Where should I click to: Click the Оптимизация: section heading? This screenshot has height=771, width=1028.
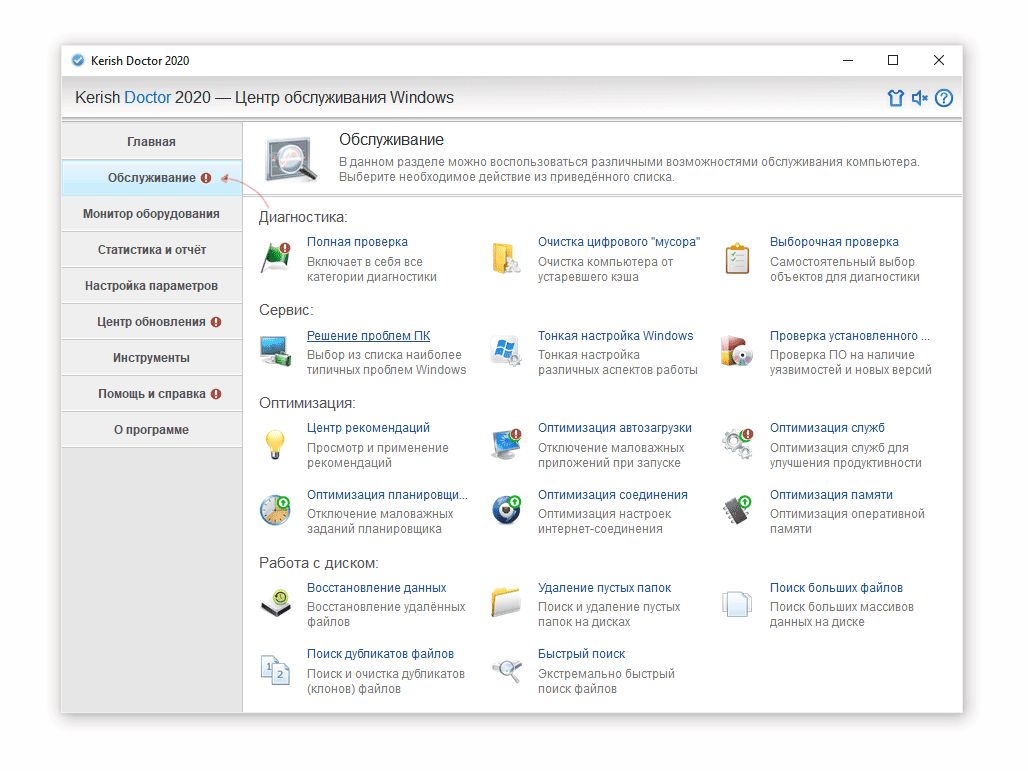tap(307, 403)
